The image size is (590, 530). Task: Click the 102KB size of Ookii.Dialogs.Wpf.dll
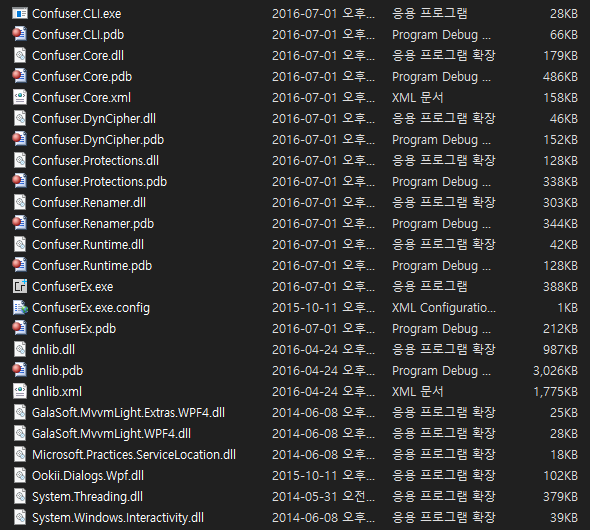pyautogui.click(x=560, y=476)
